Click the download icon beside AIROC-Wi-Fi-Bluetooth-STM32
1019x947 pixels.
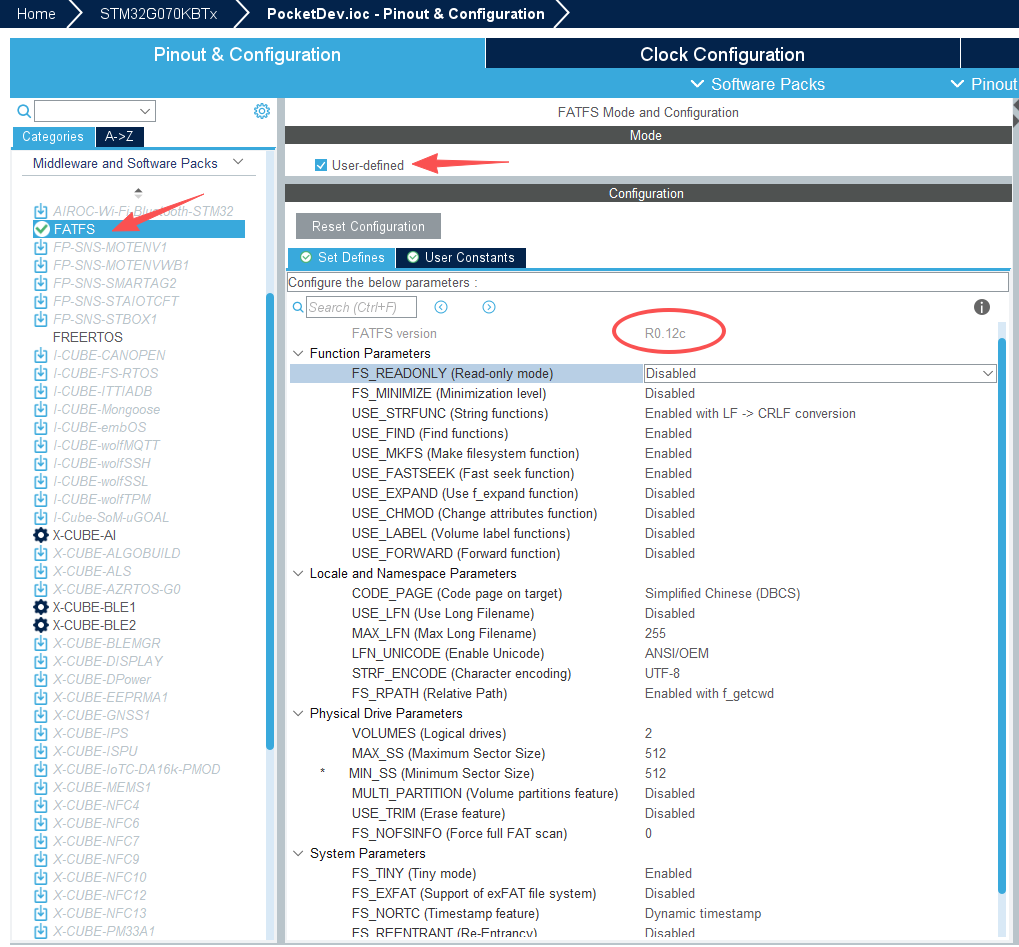tap(41, 211)
